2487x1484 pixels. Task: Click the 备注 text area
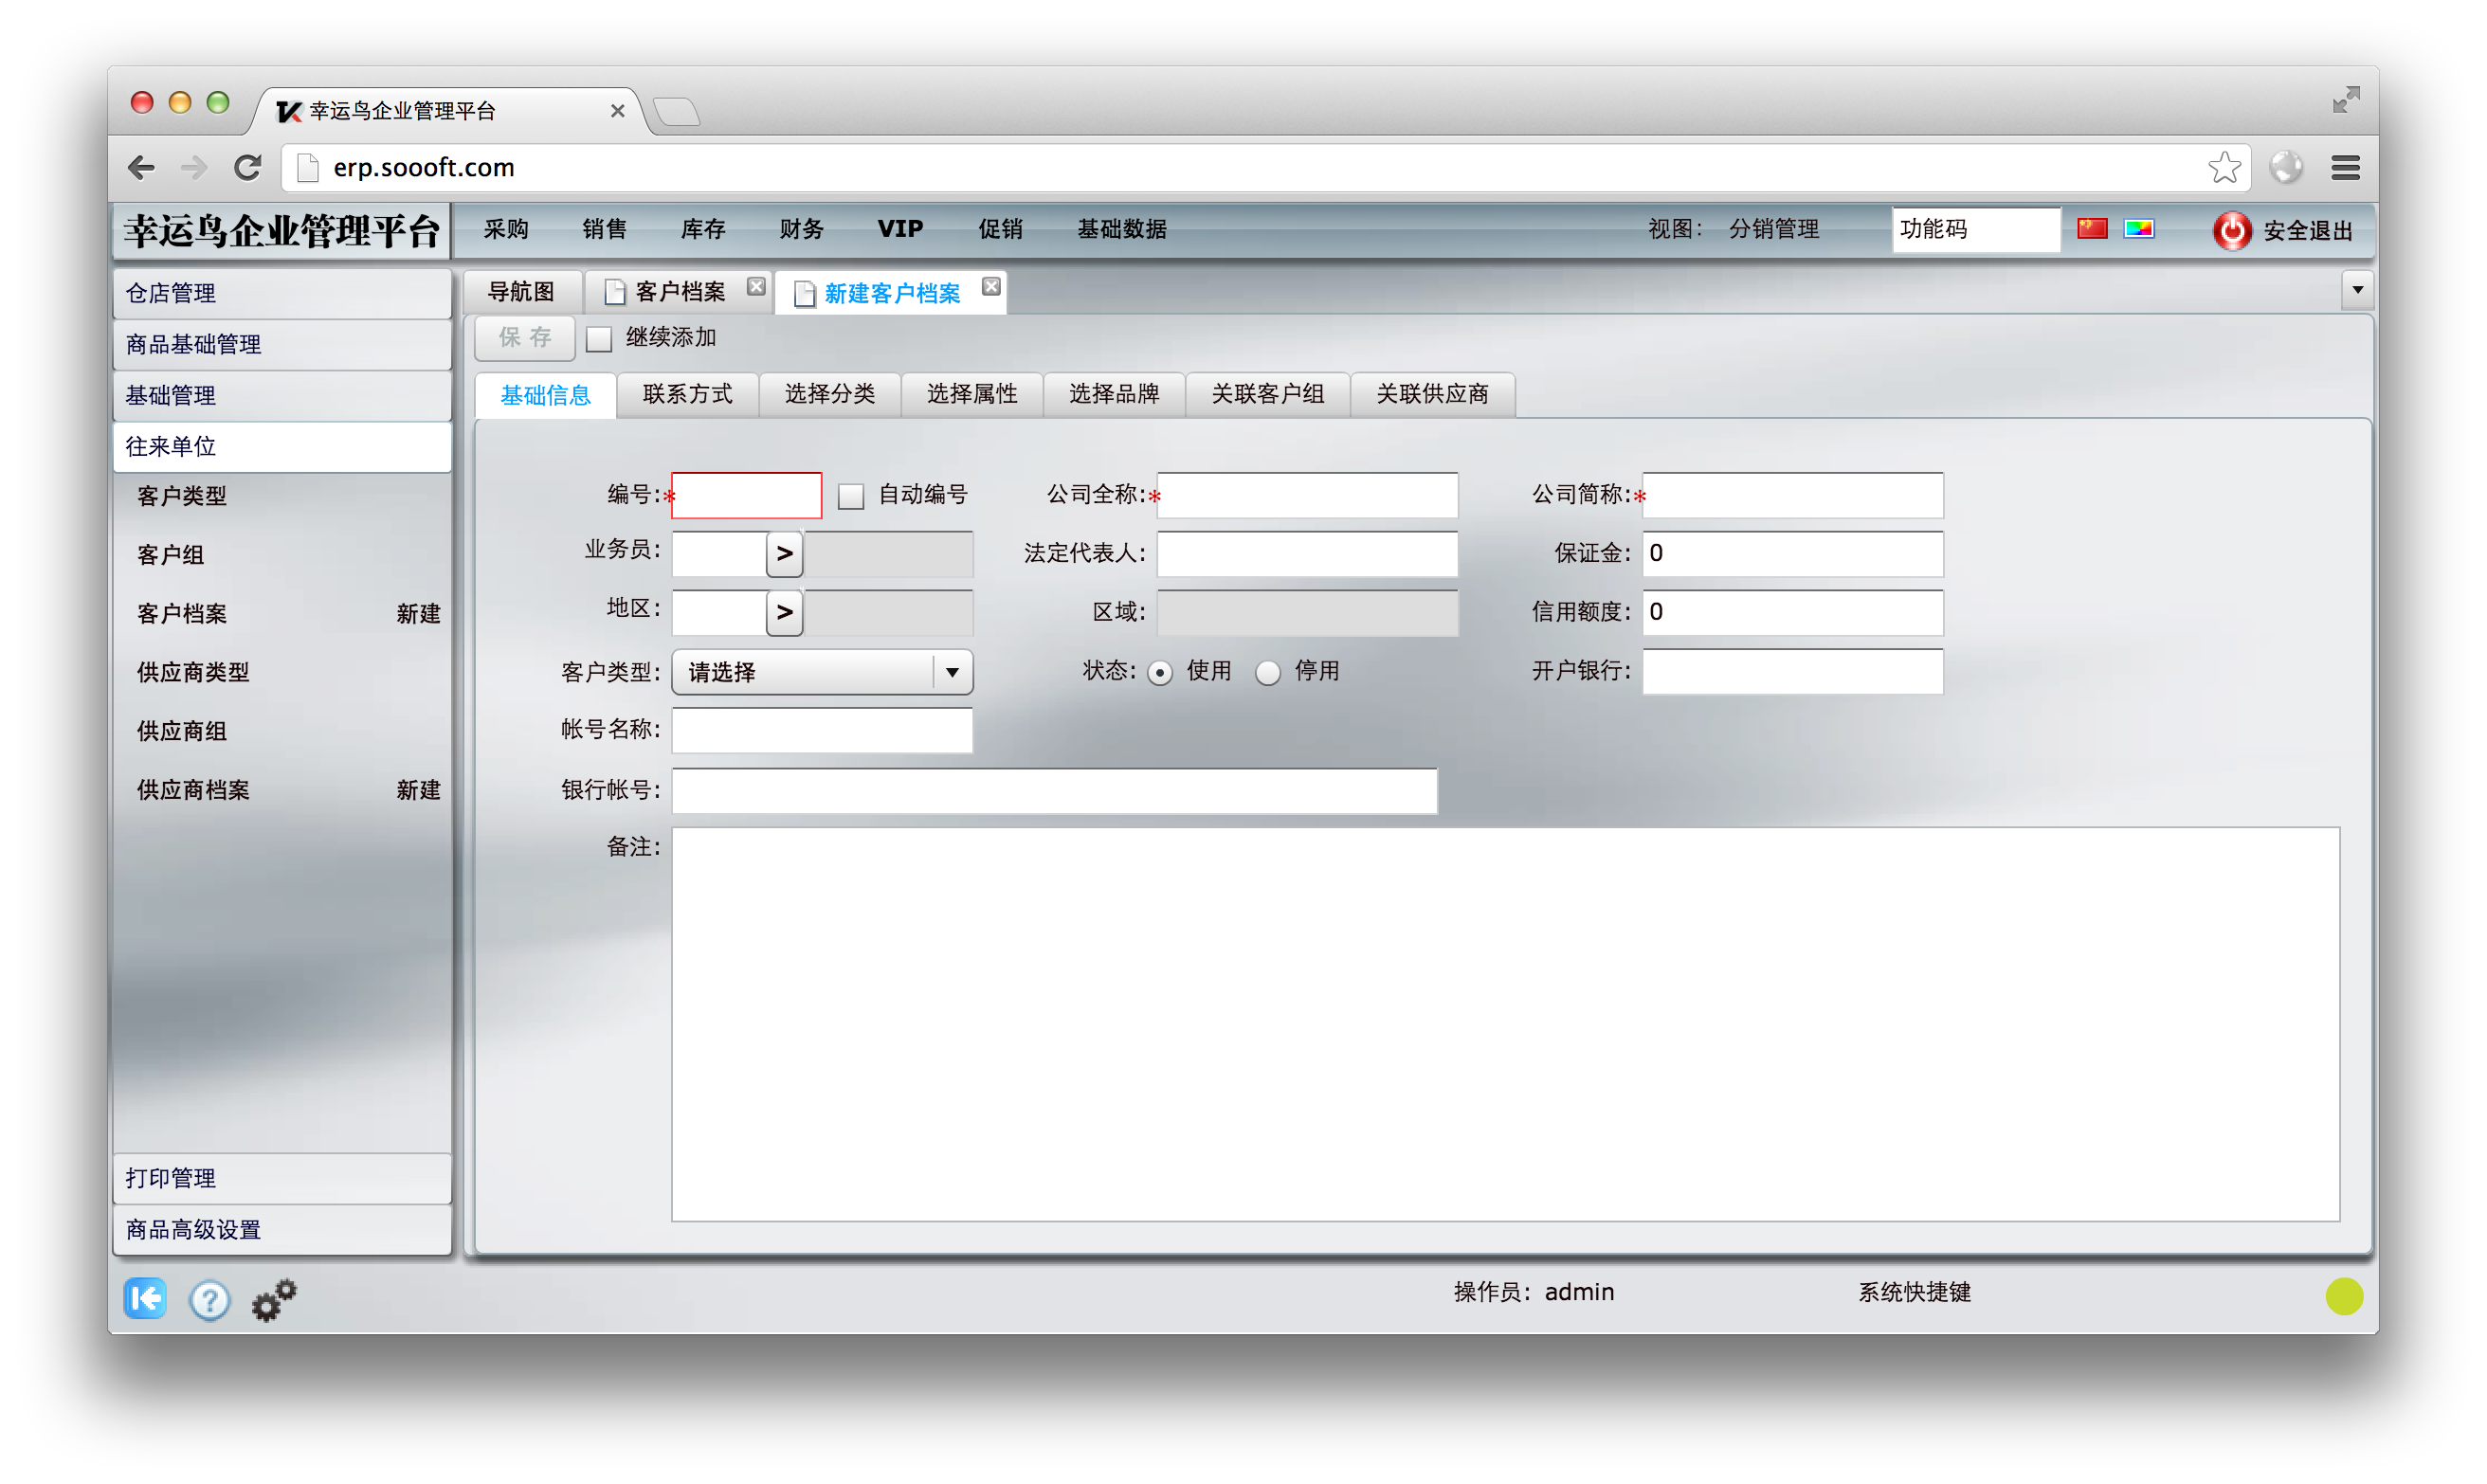[x=1505, y=1024]
